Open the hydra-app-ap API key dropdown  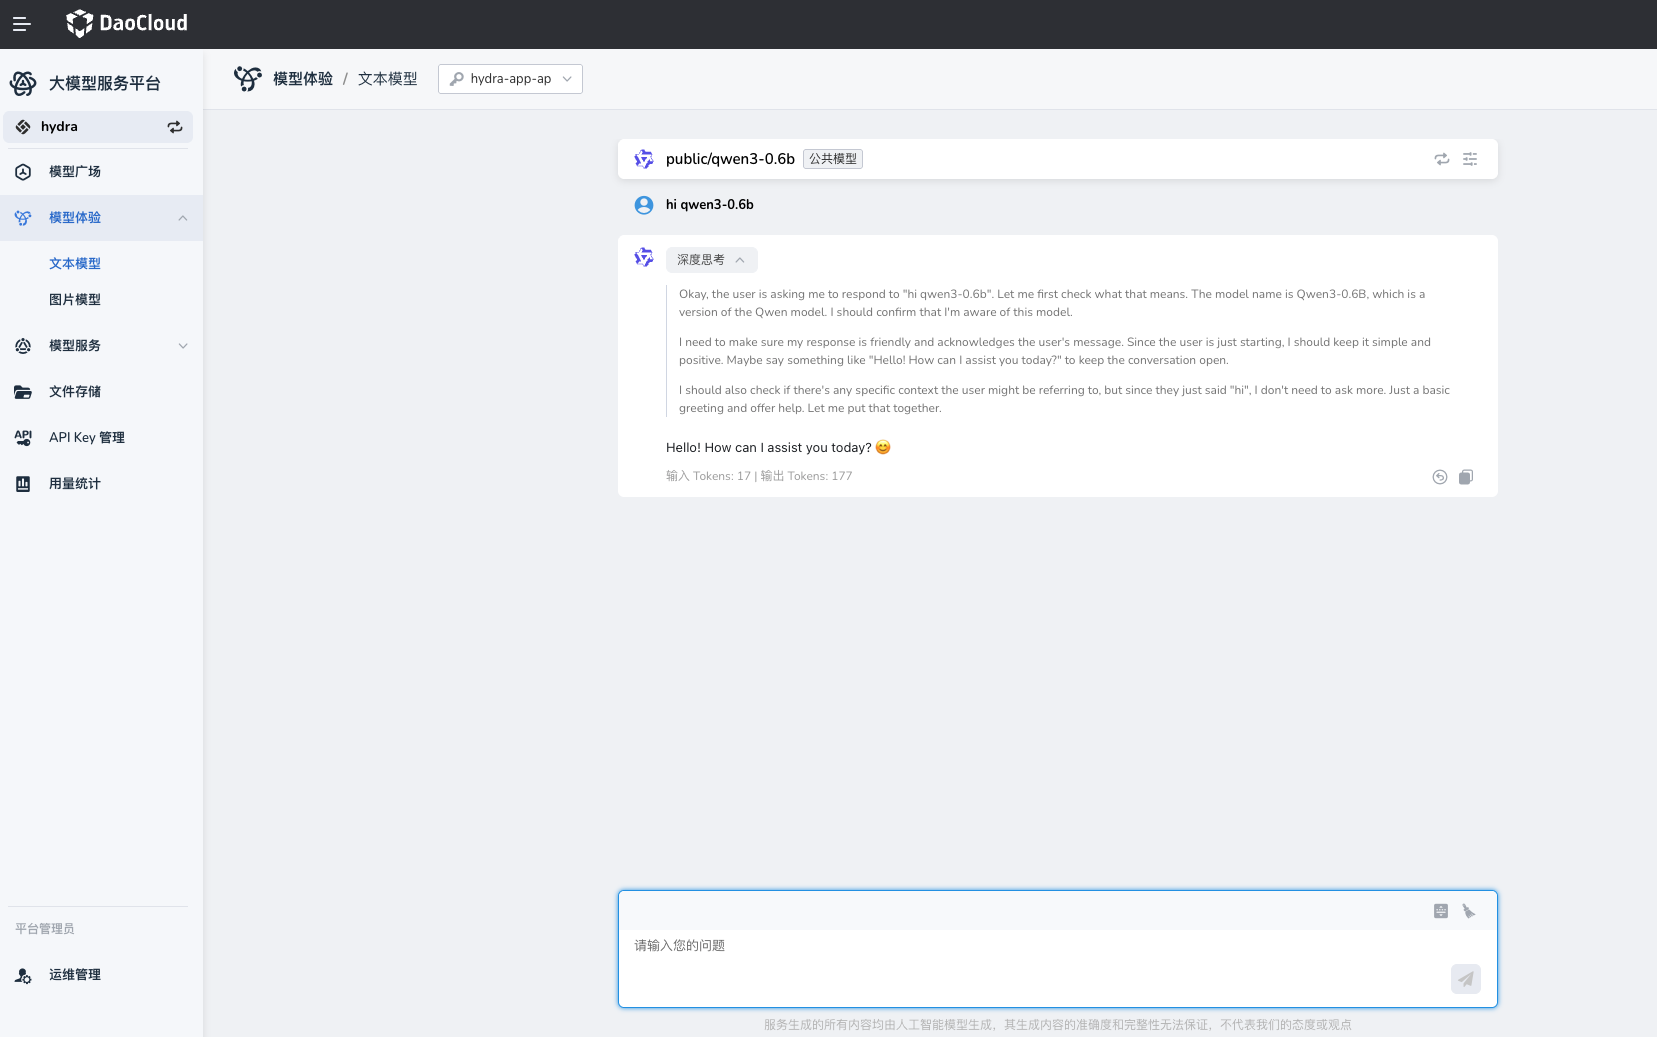pyautogui.click(x=510, y=79)
